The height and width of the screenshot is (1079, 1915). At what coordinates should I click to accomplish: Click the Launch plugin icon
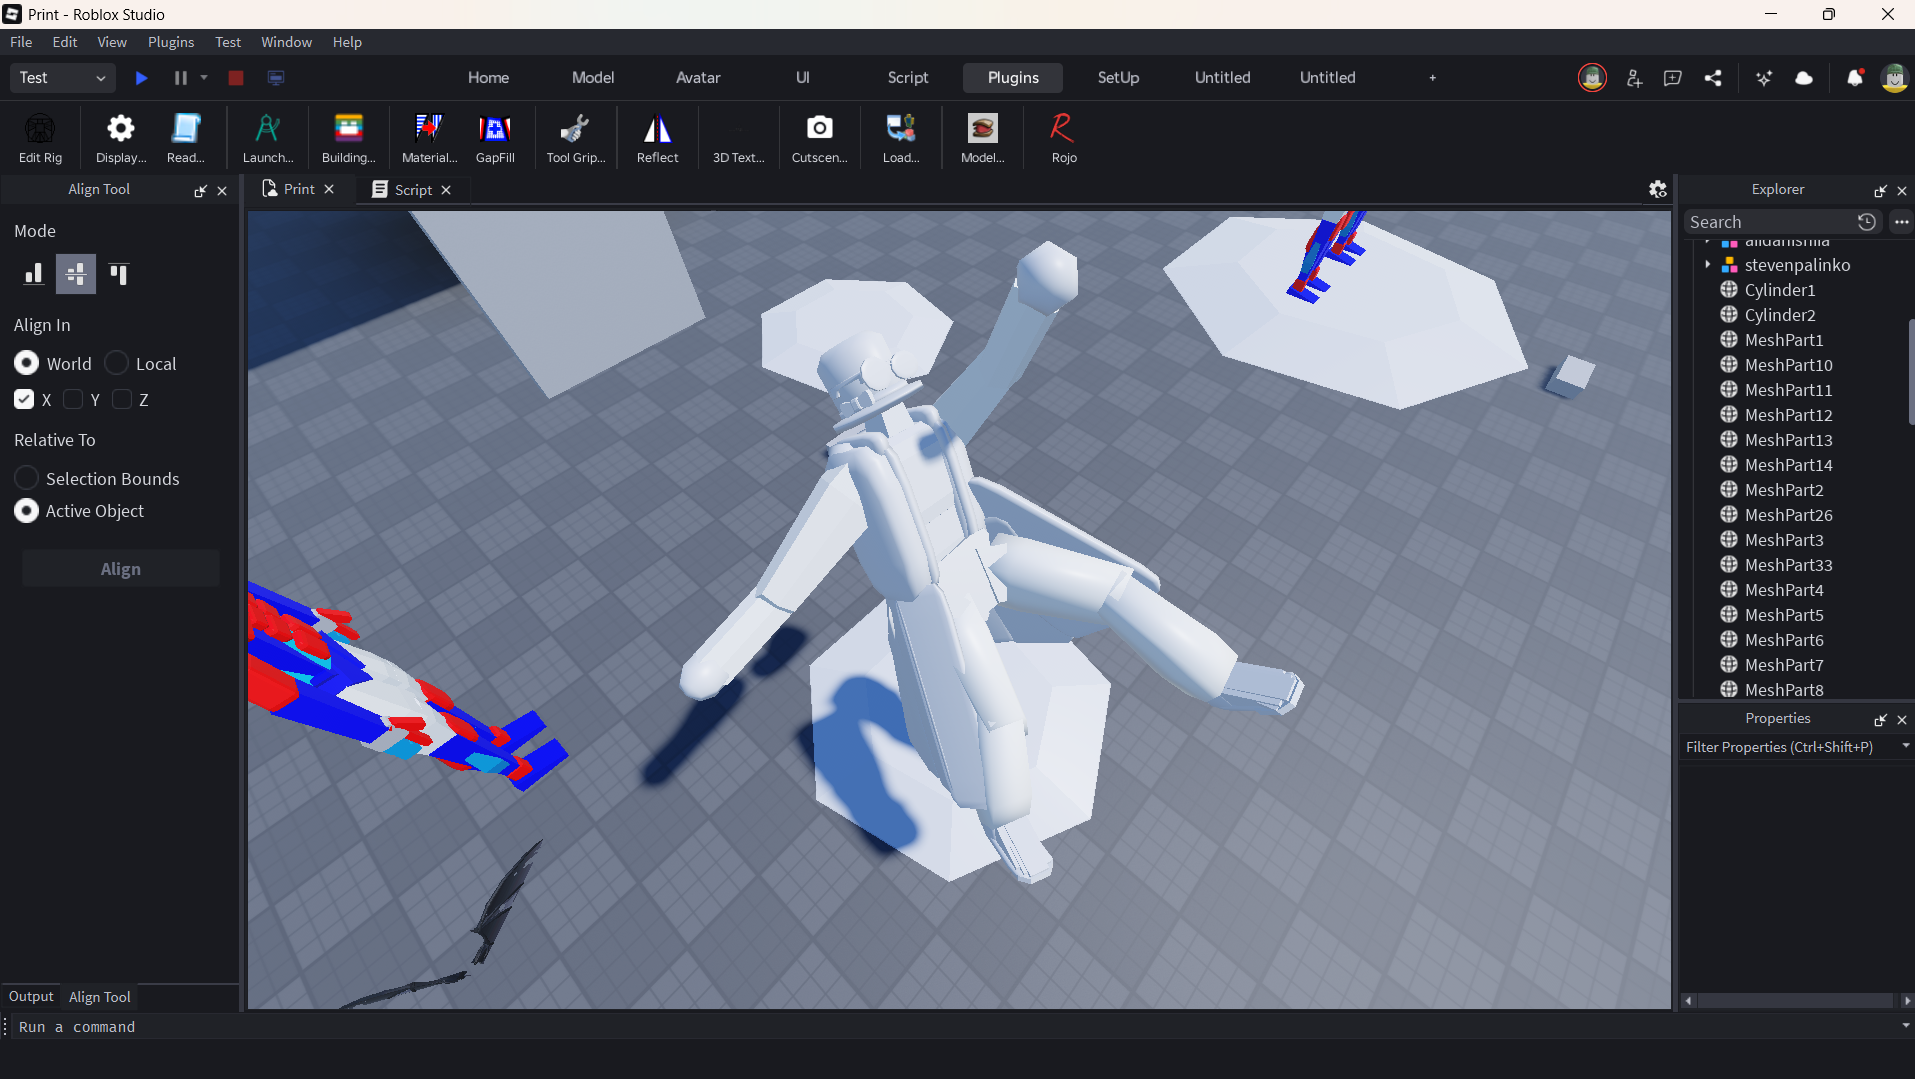(267, 137)
